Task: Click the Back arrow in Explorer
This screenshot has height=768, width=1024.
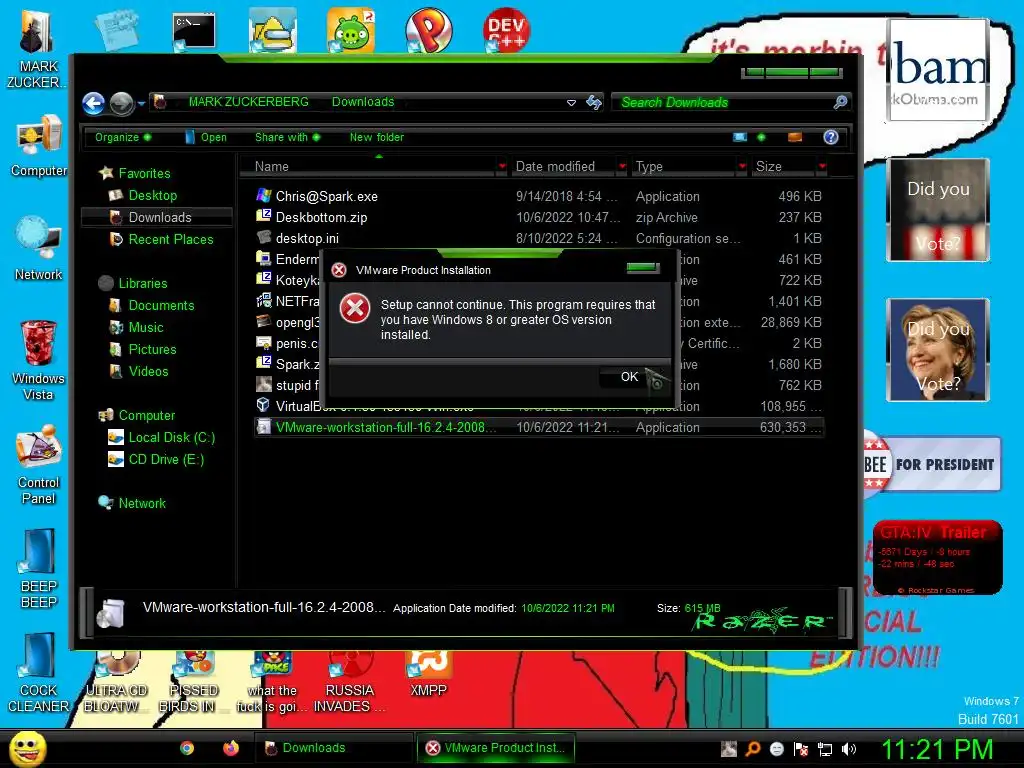Action: tap(93, 103)
